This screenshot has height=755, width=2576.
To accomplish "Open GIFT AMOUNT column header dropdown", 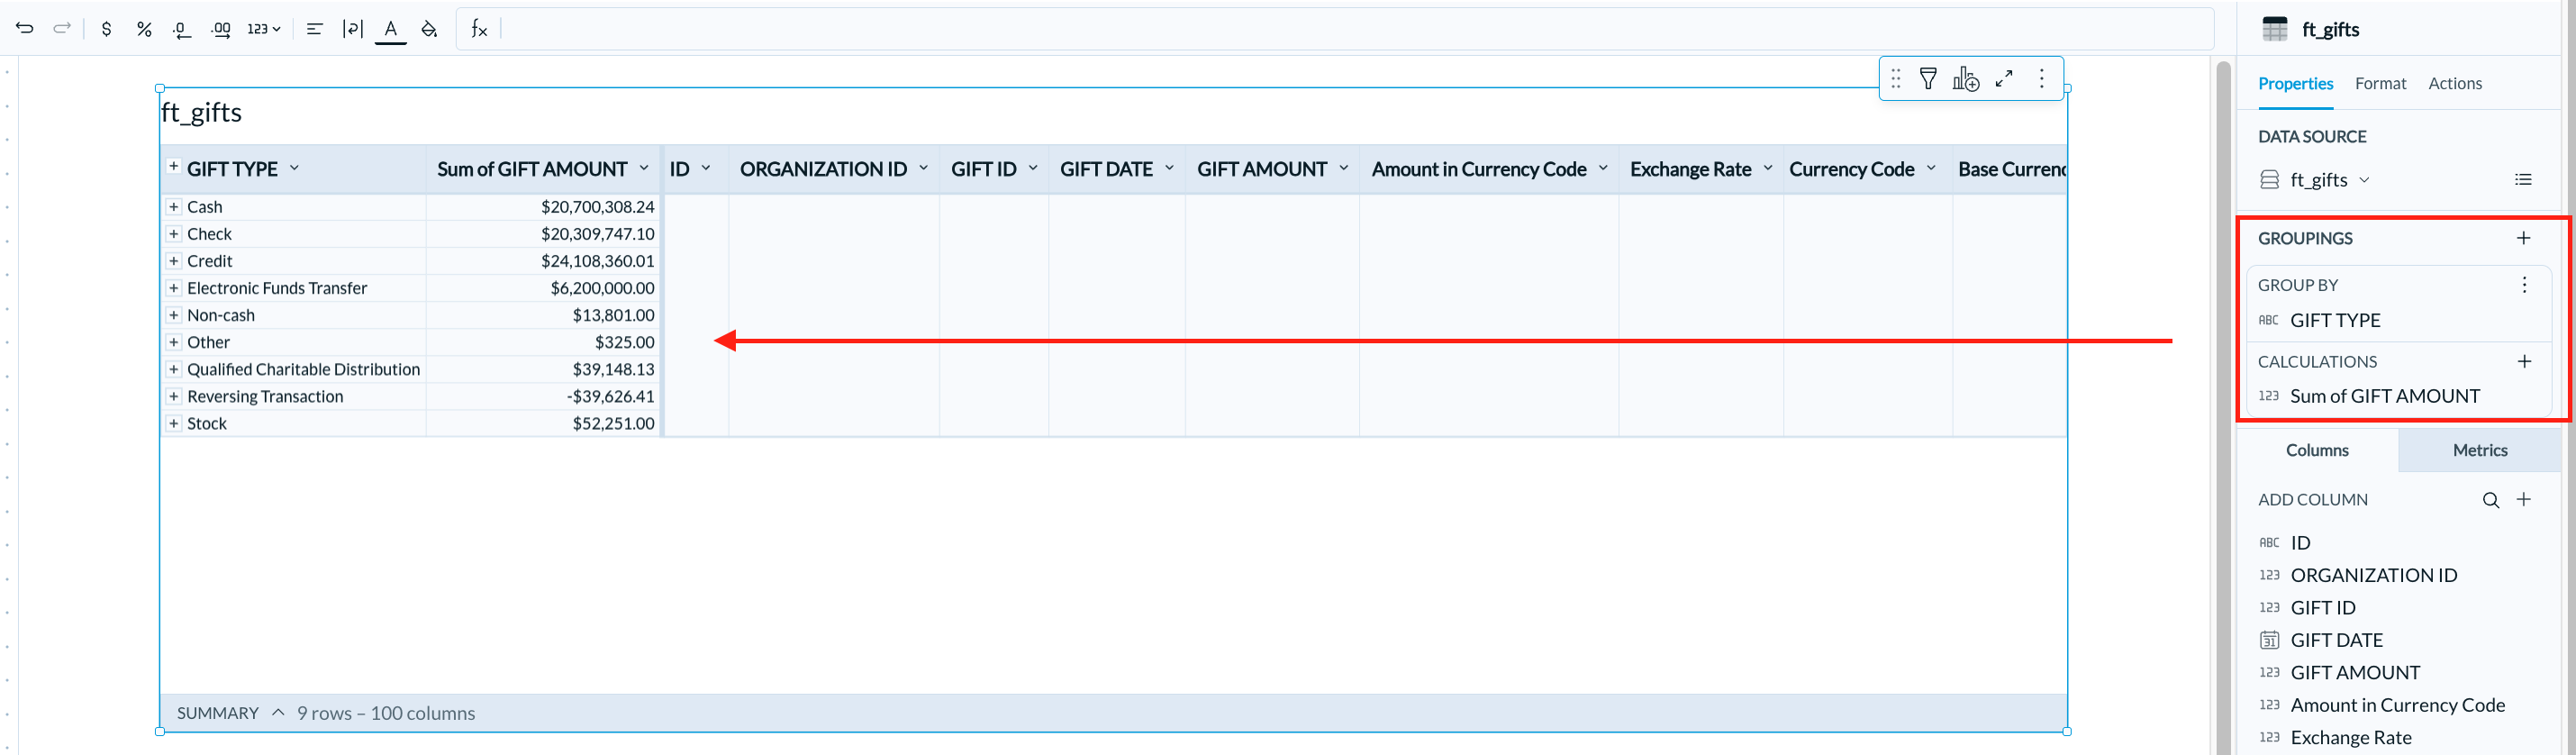I will click(x=1344, y=168).
